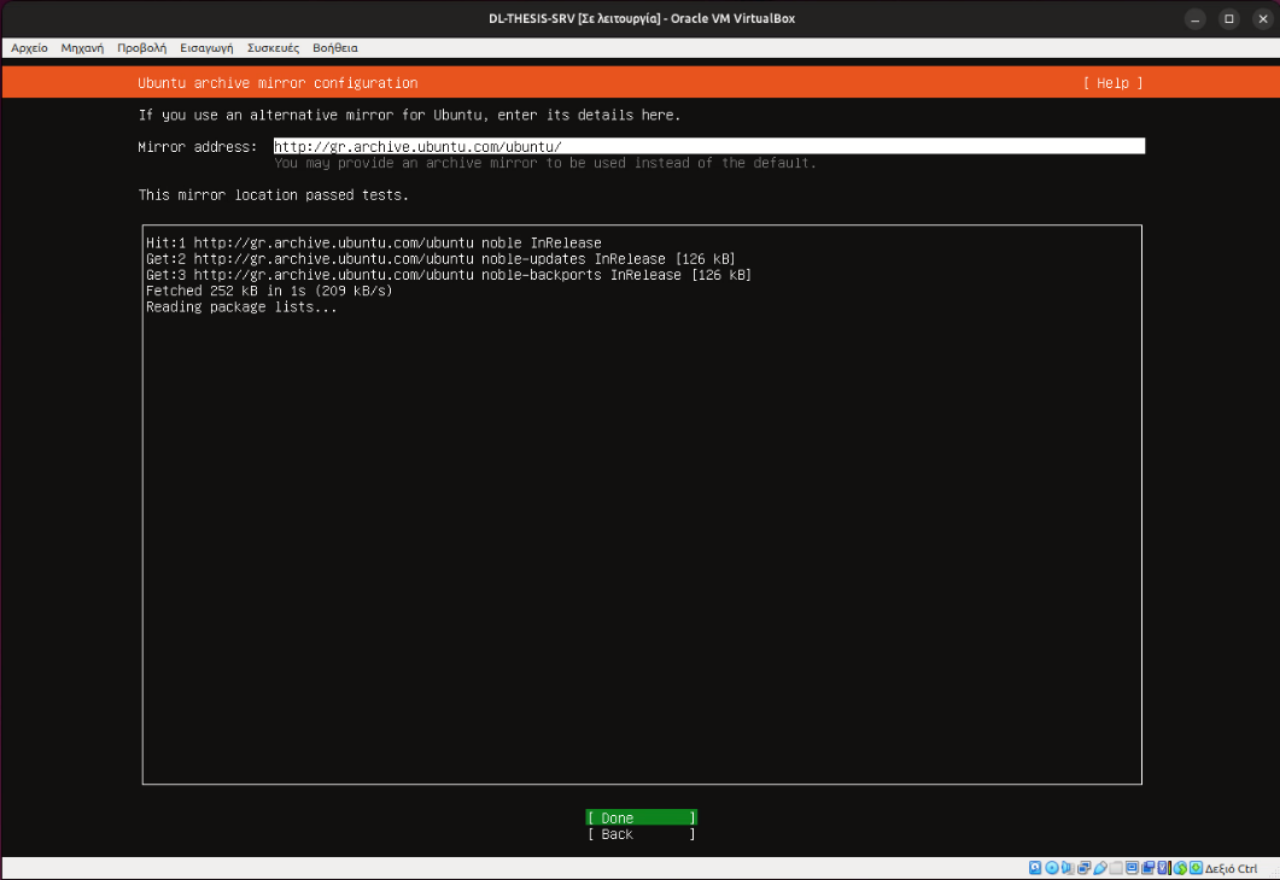Viewport: 1280px width, 880px height.
Task: Open the Προβολή menu
Action: pyautogui.click(x=142, y=48)
